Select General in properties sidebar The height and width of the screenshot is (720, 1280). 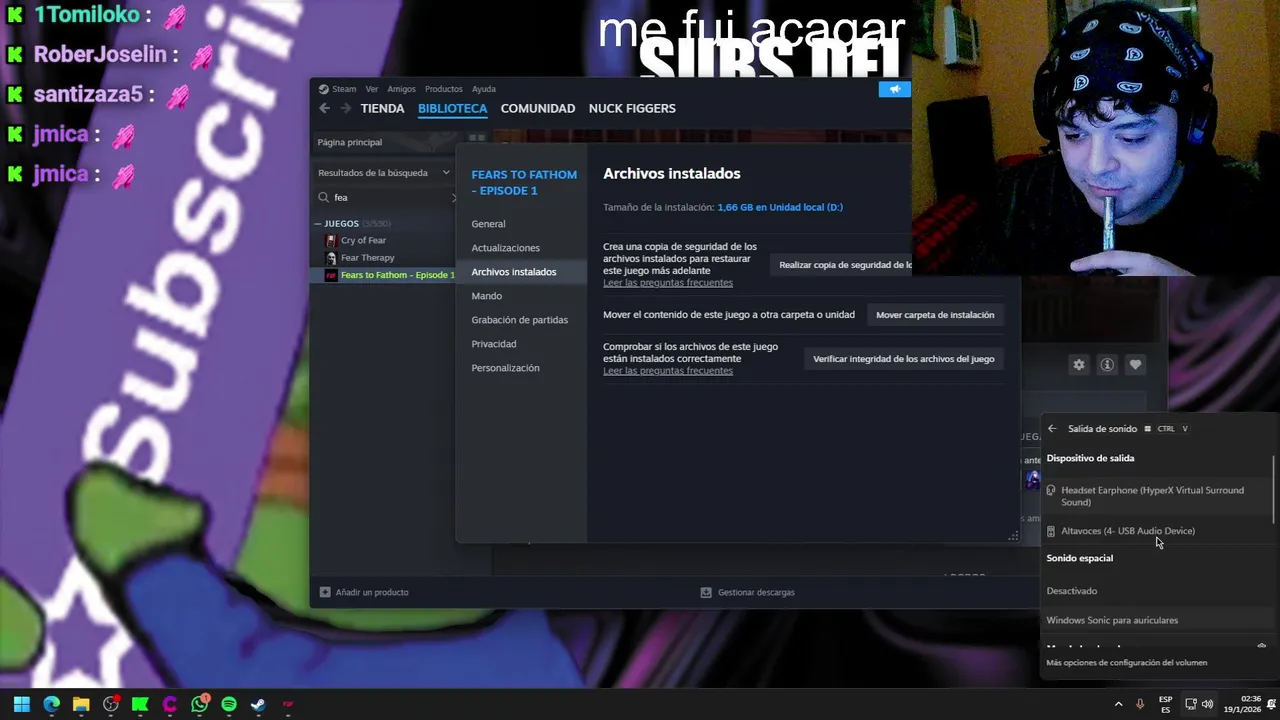(521, 224)
